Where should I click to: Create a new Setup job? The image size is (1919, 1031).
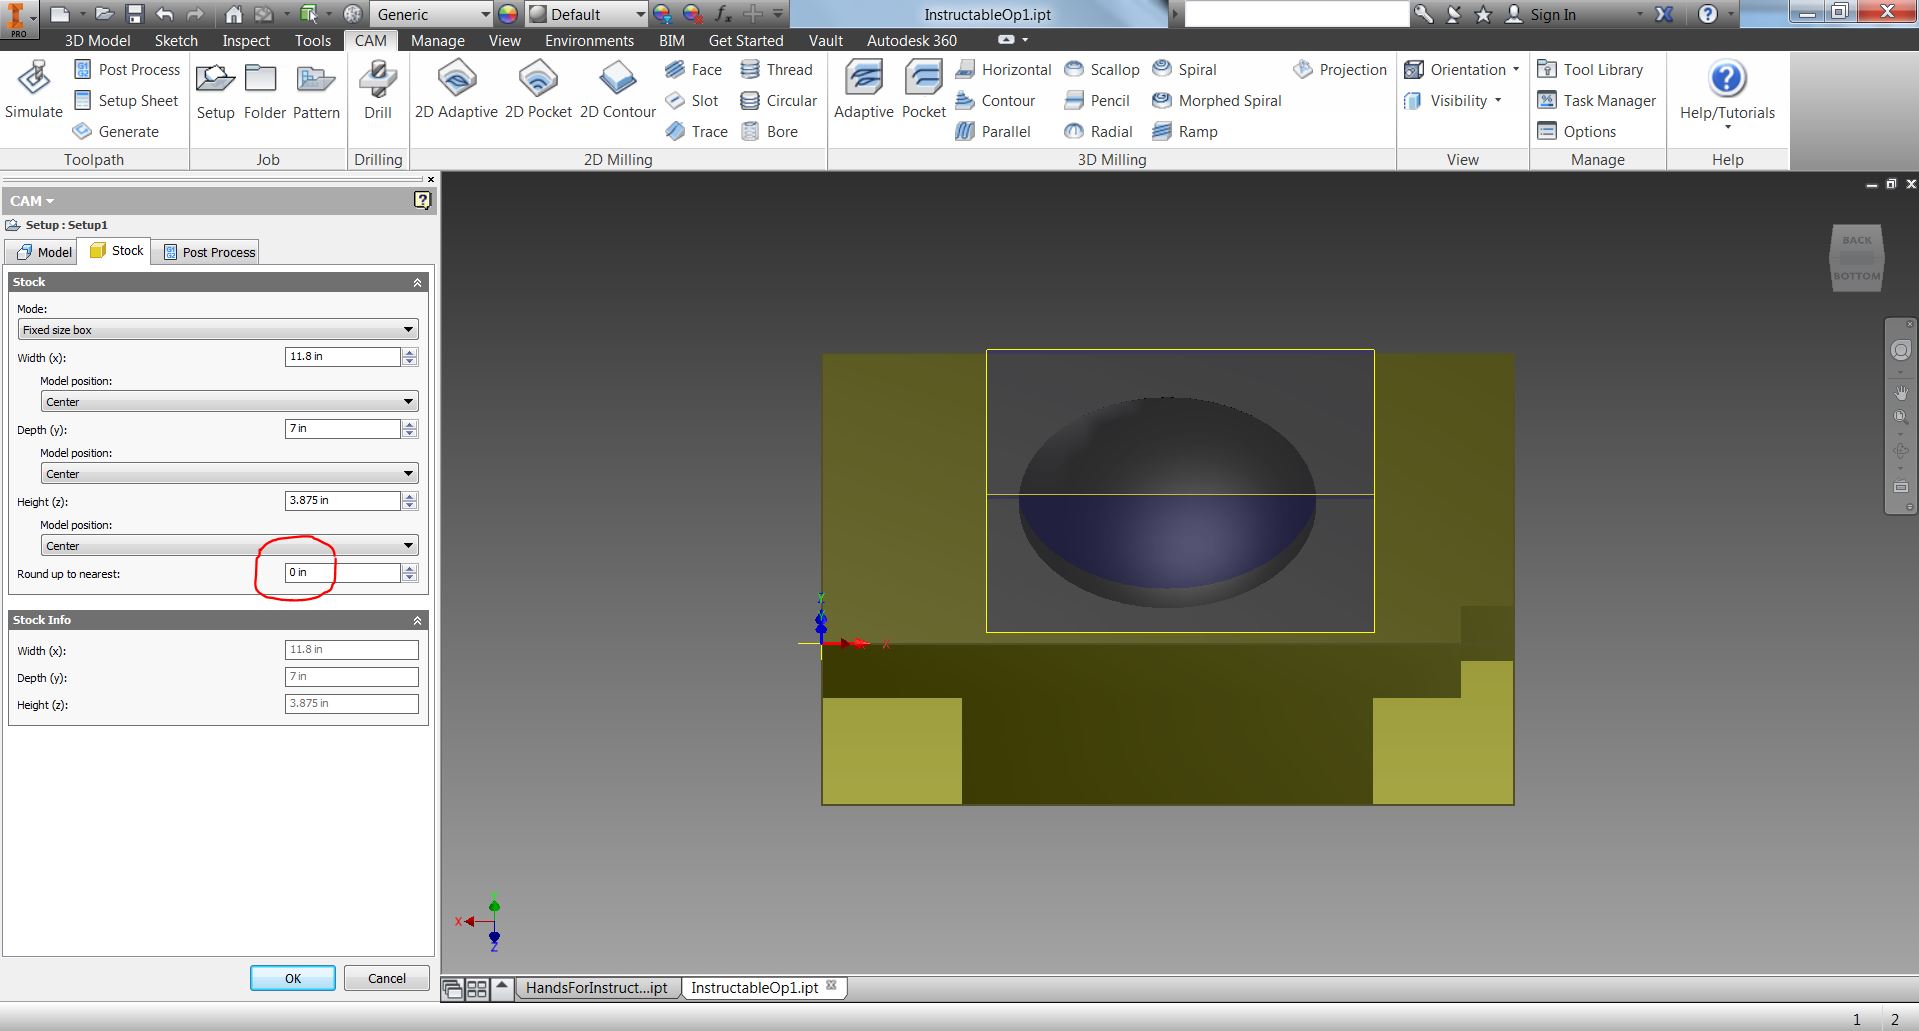pos(215,90)
